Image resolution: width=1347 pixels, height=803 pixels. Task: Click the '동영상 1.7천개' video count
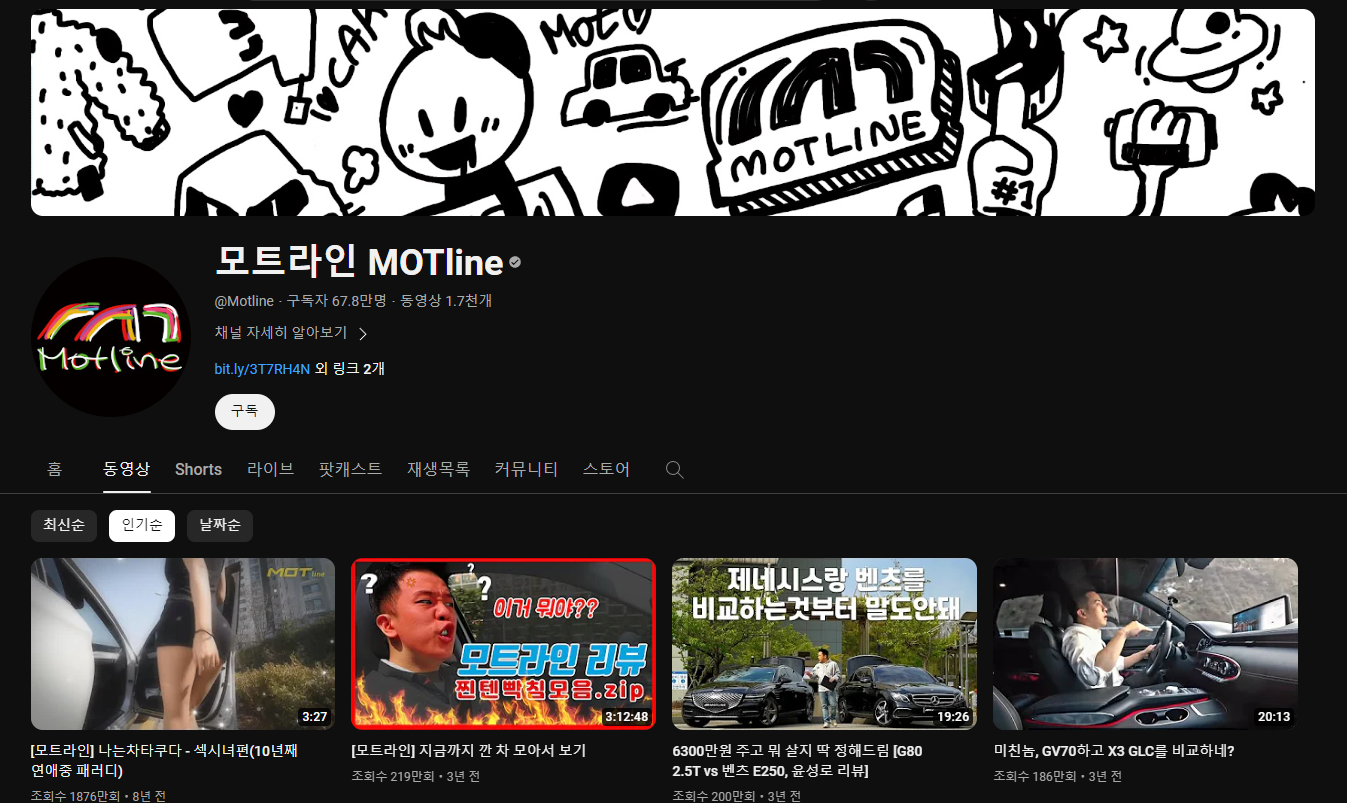[x=446, y=301]
